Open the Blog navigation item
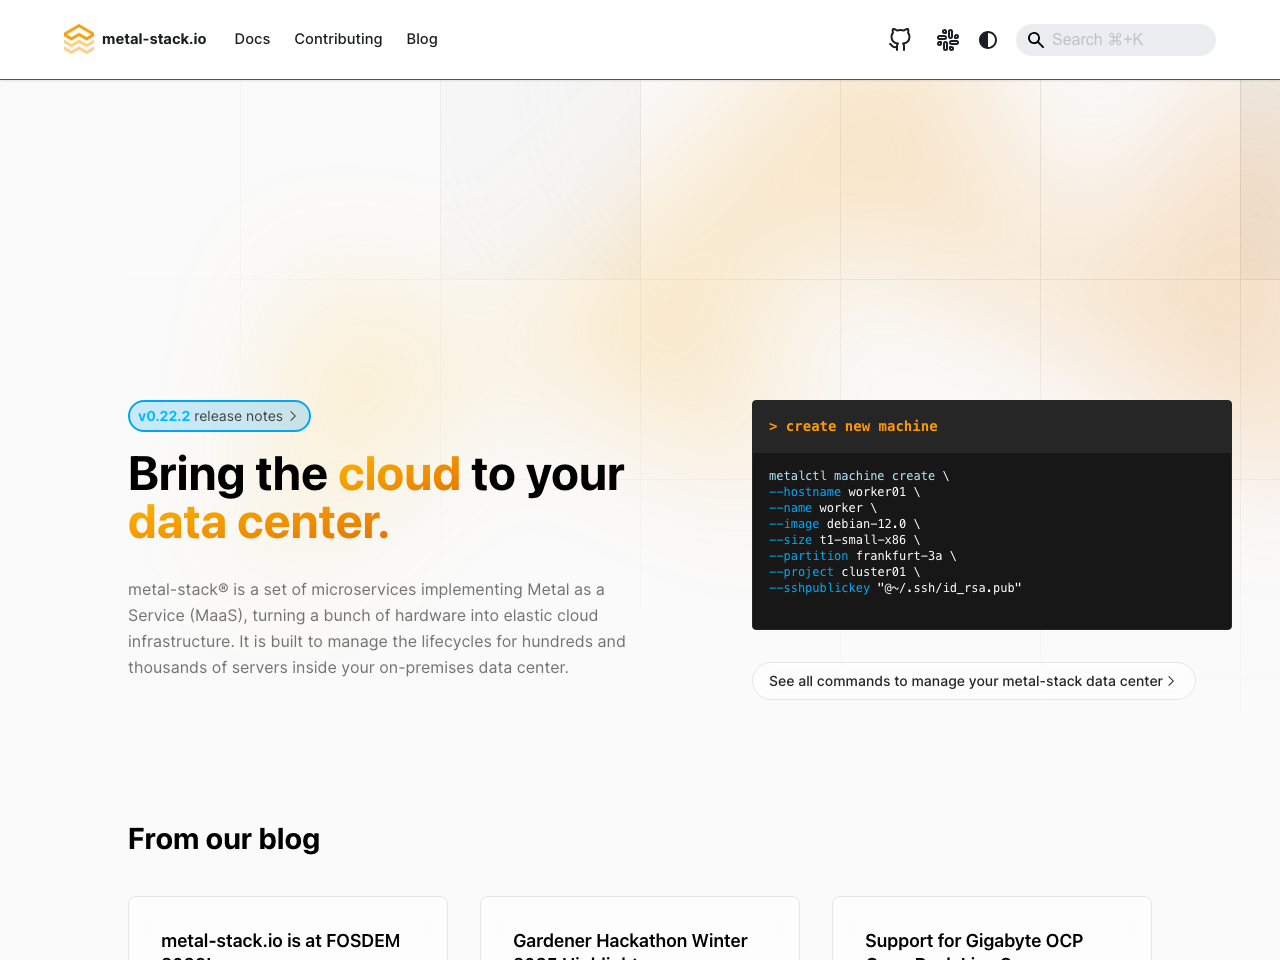Screen dimensions: 1280x960 [x=422, y=39]
